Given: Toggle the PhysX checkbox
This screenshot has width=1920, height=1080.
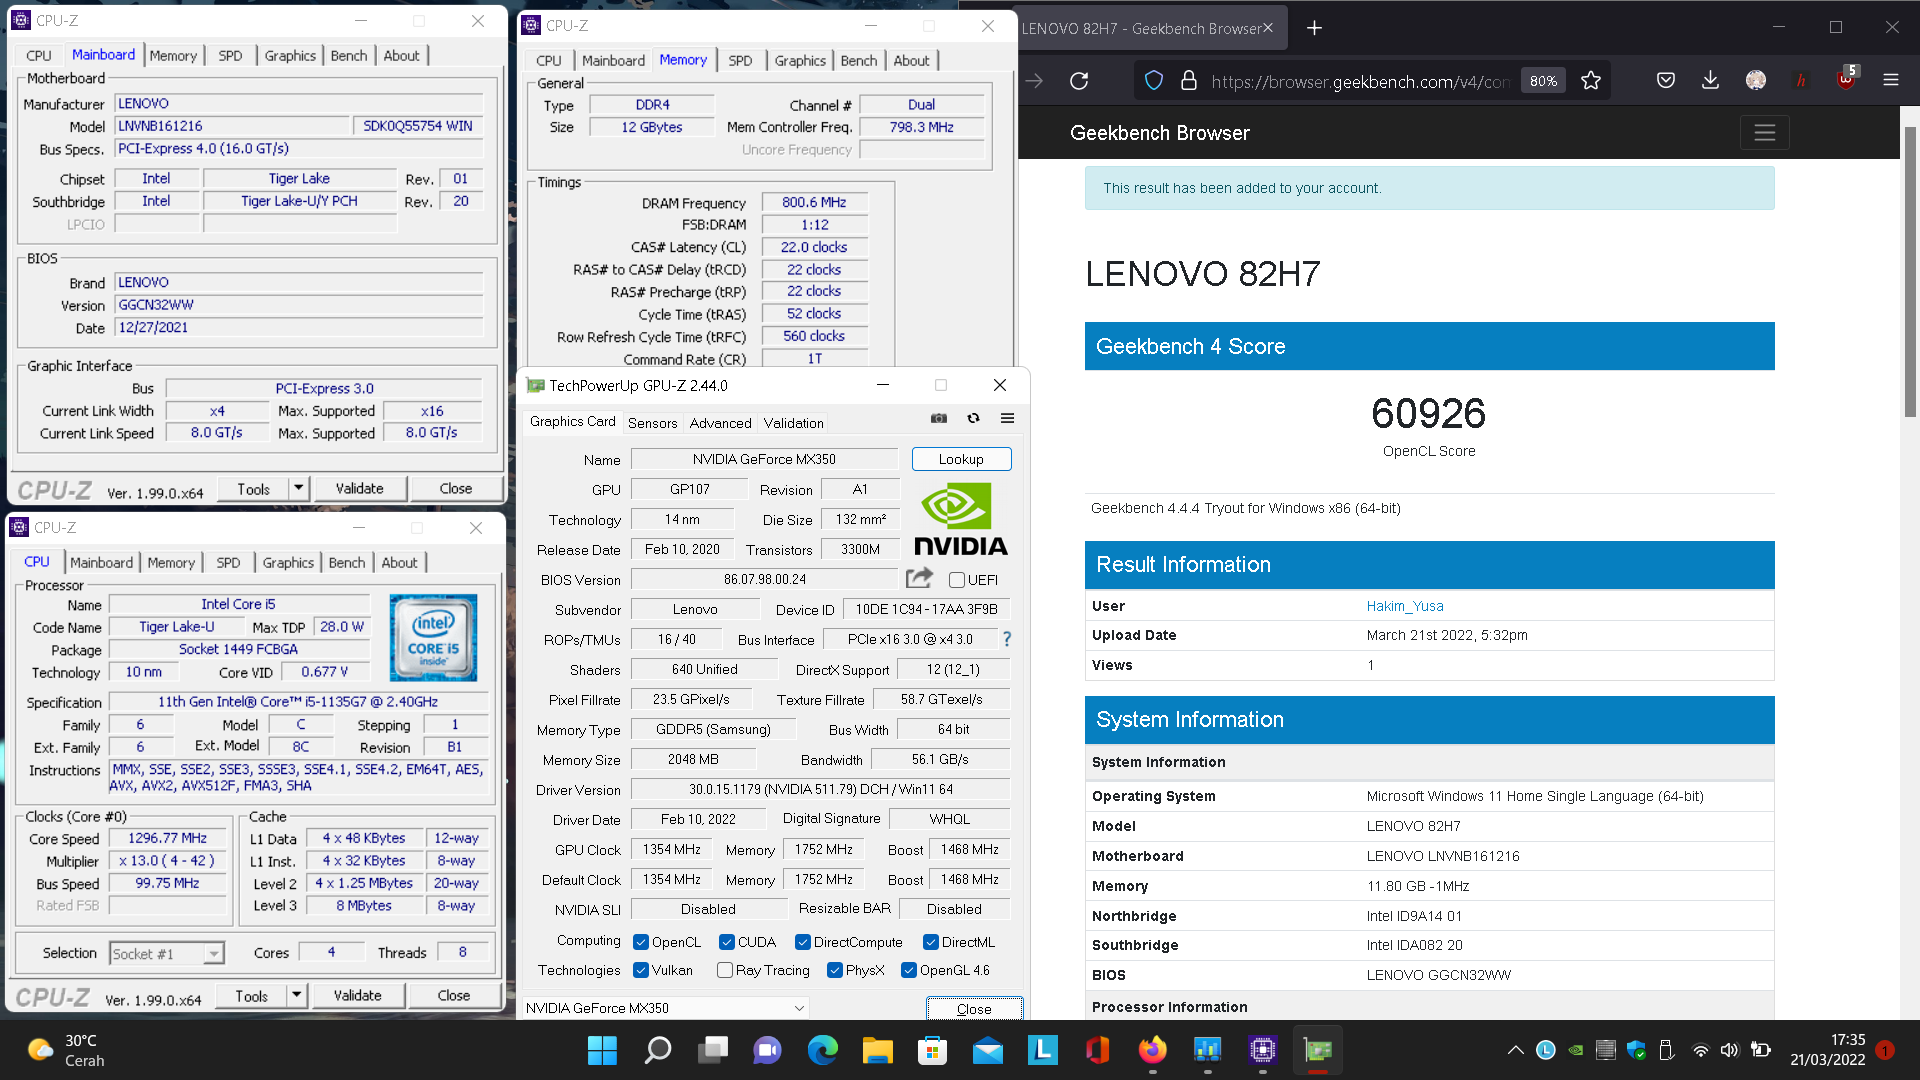Looking at the screenshot, I should tap(834, 970).
